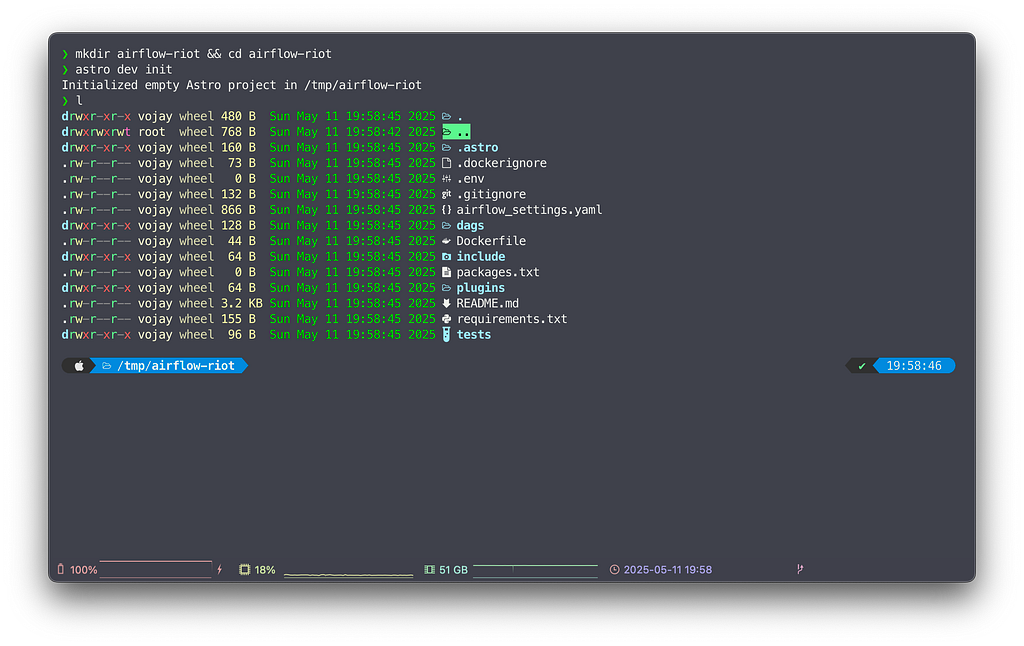Click the folder icon next to include

click(x=447, y=257)
